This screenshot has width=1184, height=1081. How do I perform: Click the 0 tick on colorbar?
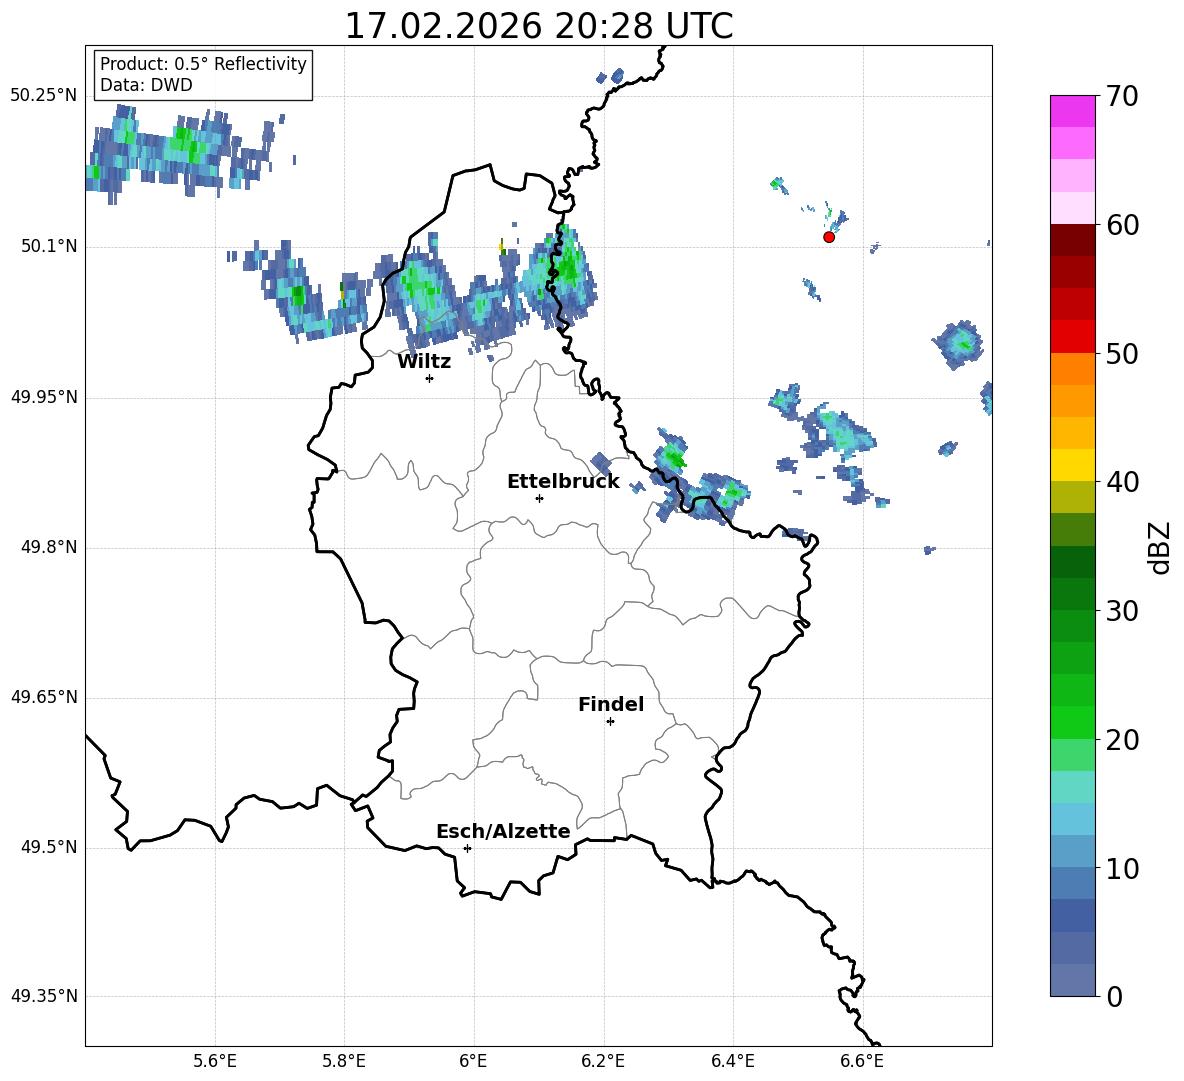click(x=1114, y=996)
